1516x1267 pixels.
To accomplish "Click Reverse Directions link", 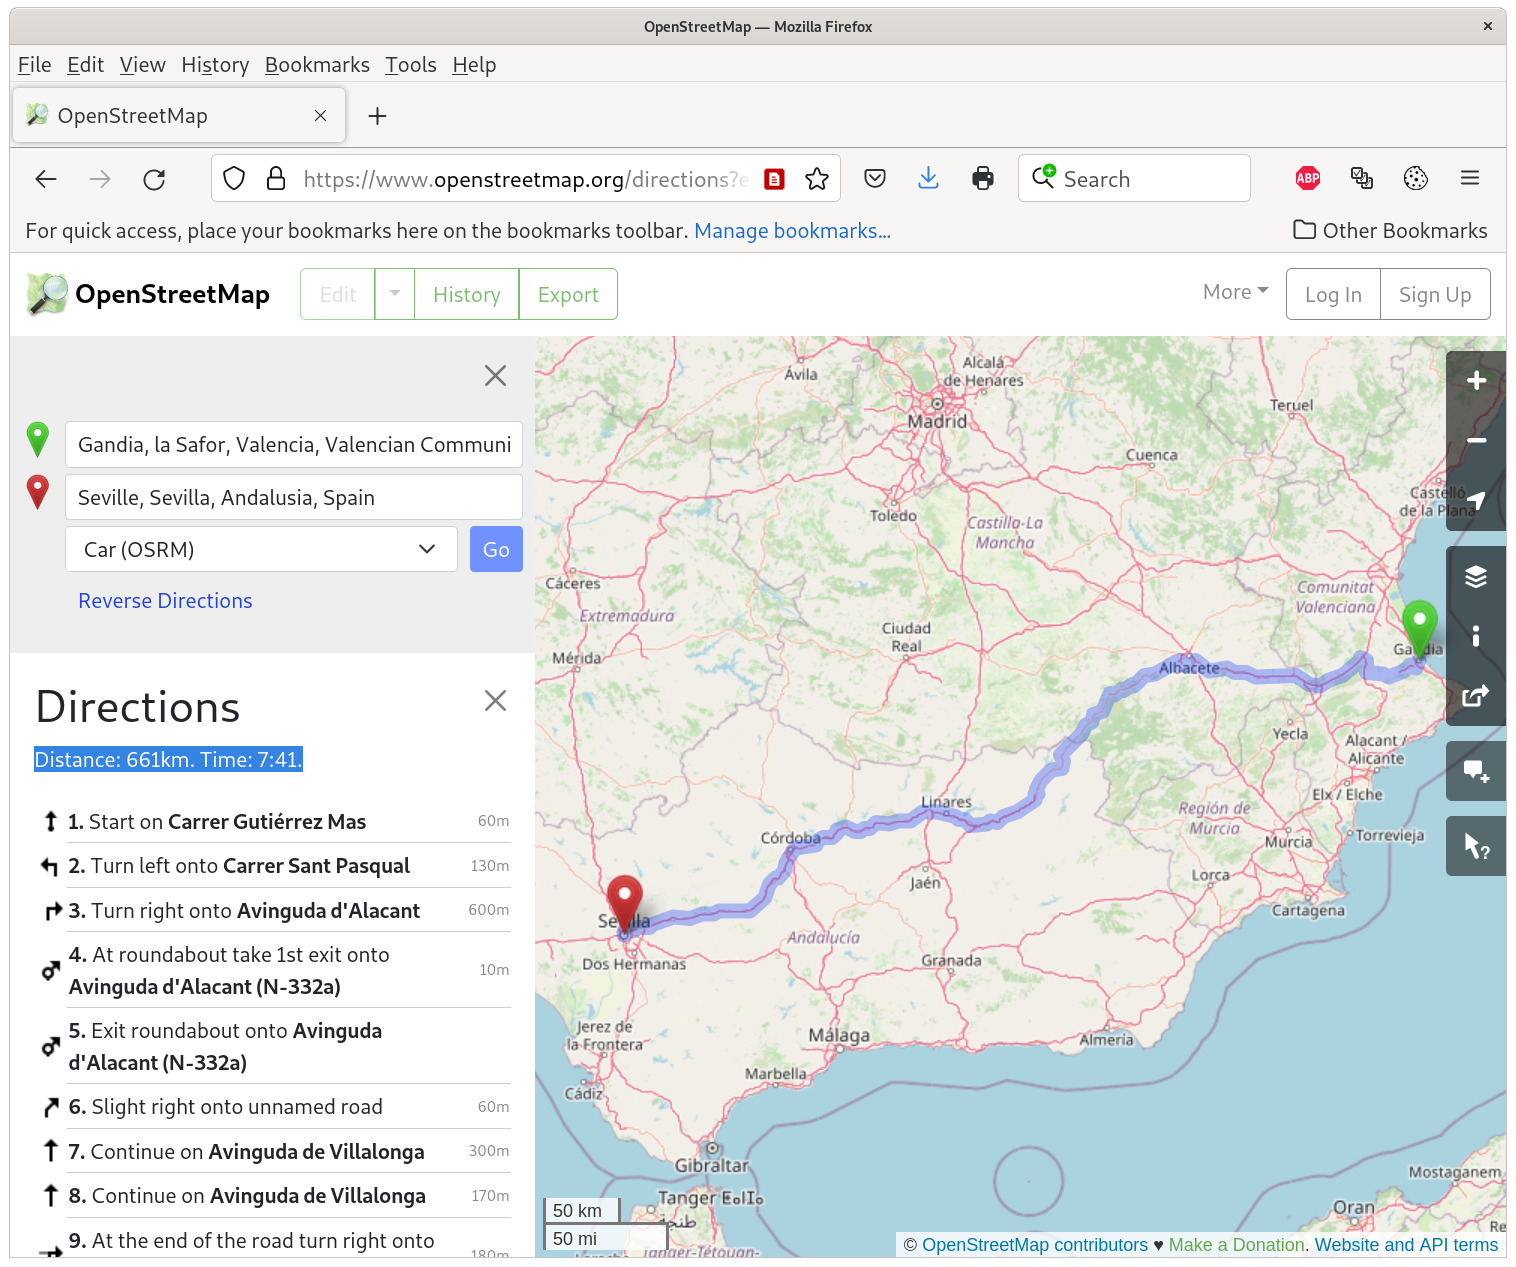I will coord(165,601).
